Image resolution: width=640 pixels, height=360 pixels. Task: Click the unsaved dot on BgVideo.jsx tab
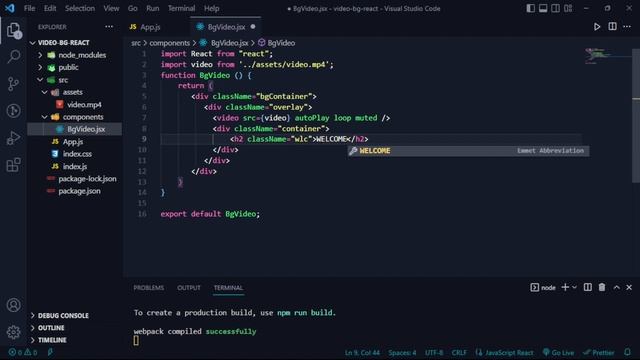tap(253, 27)
